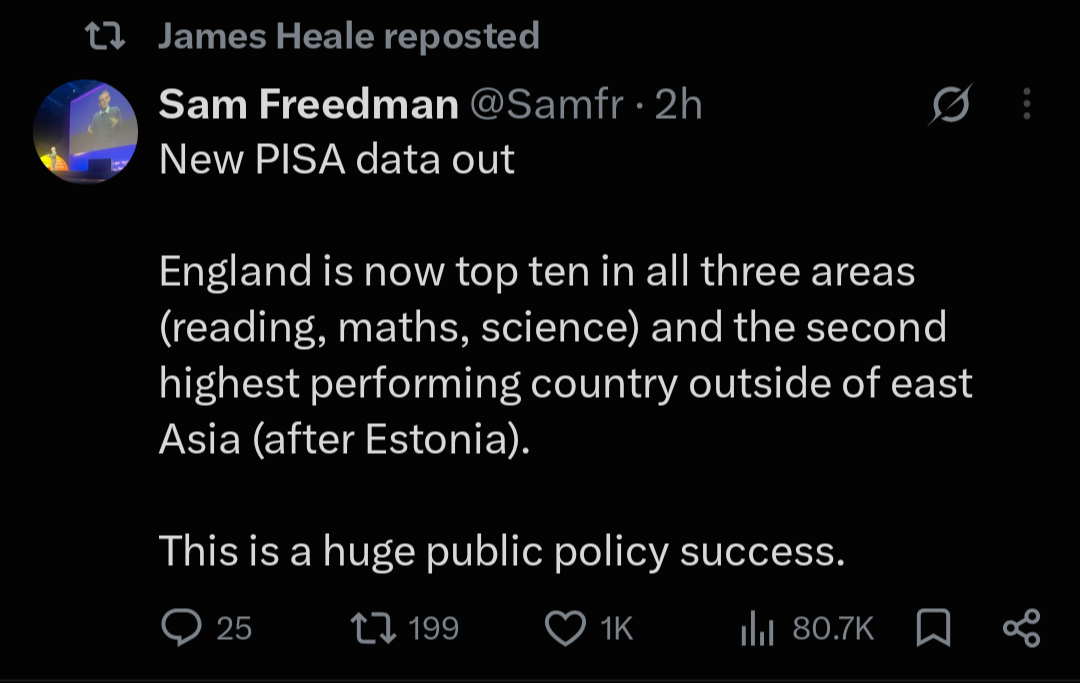Click 'This is a huge public policy success' text
This screenshot has height=683, width=1080.
[501, 552]
